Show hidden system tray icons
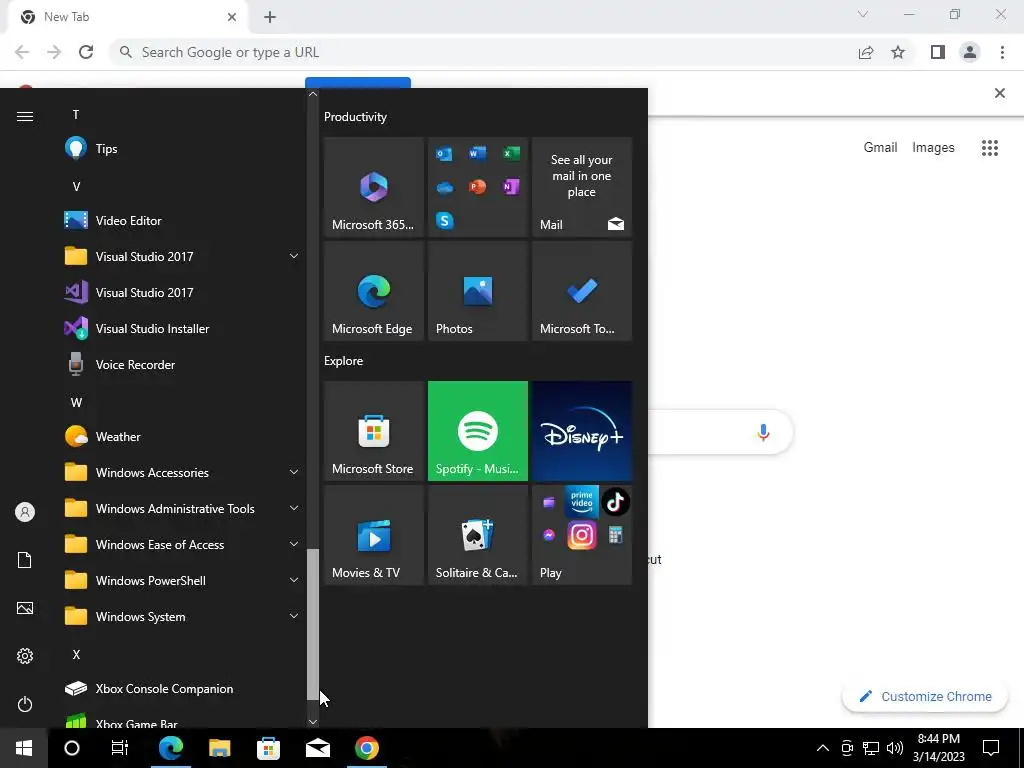 [x=823, y=748]
